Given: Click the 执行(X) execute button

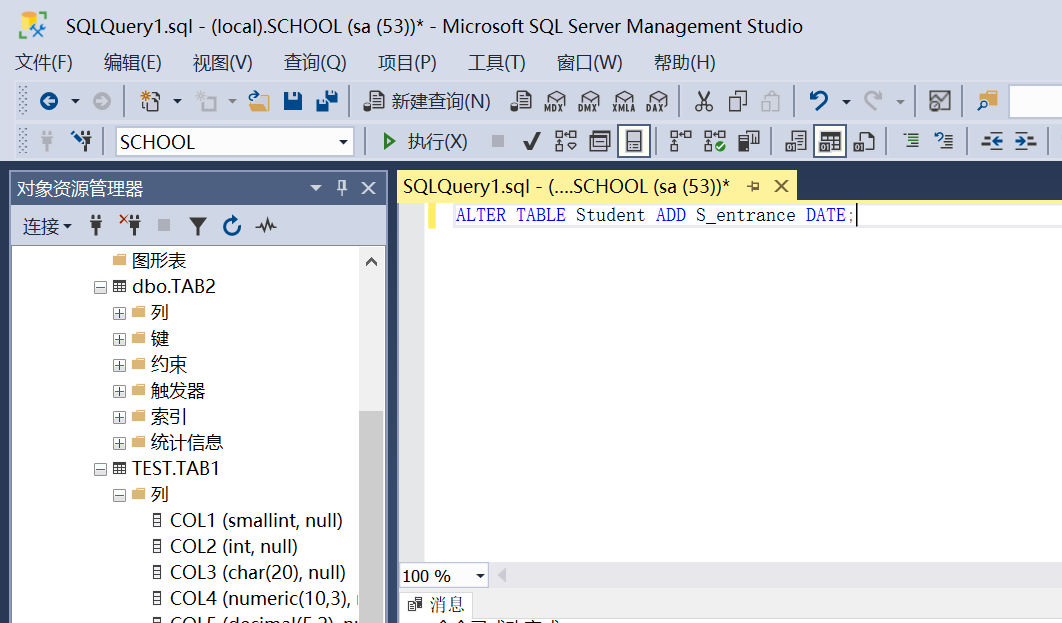Looking at the screenshot, I should tap(424, 142).
